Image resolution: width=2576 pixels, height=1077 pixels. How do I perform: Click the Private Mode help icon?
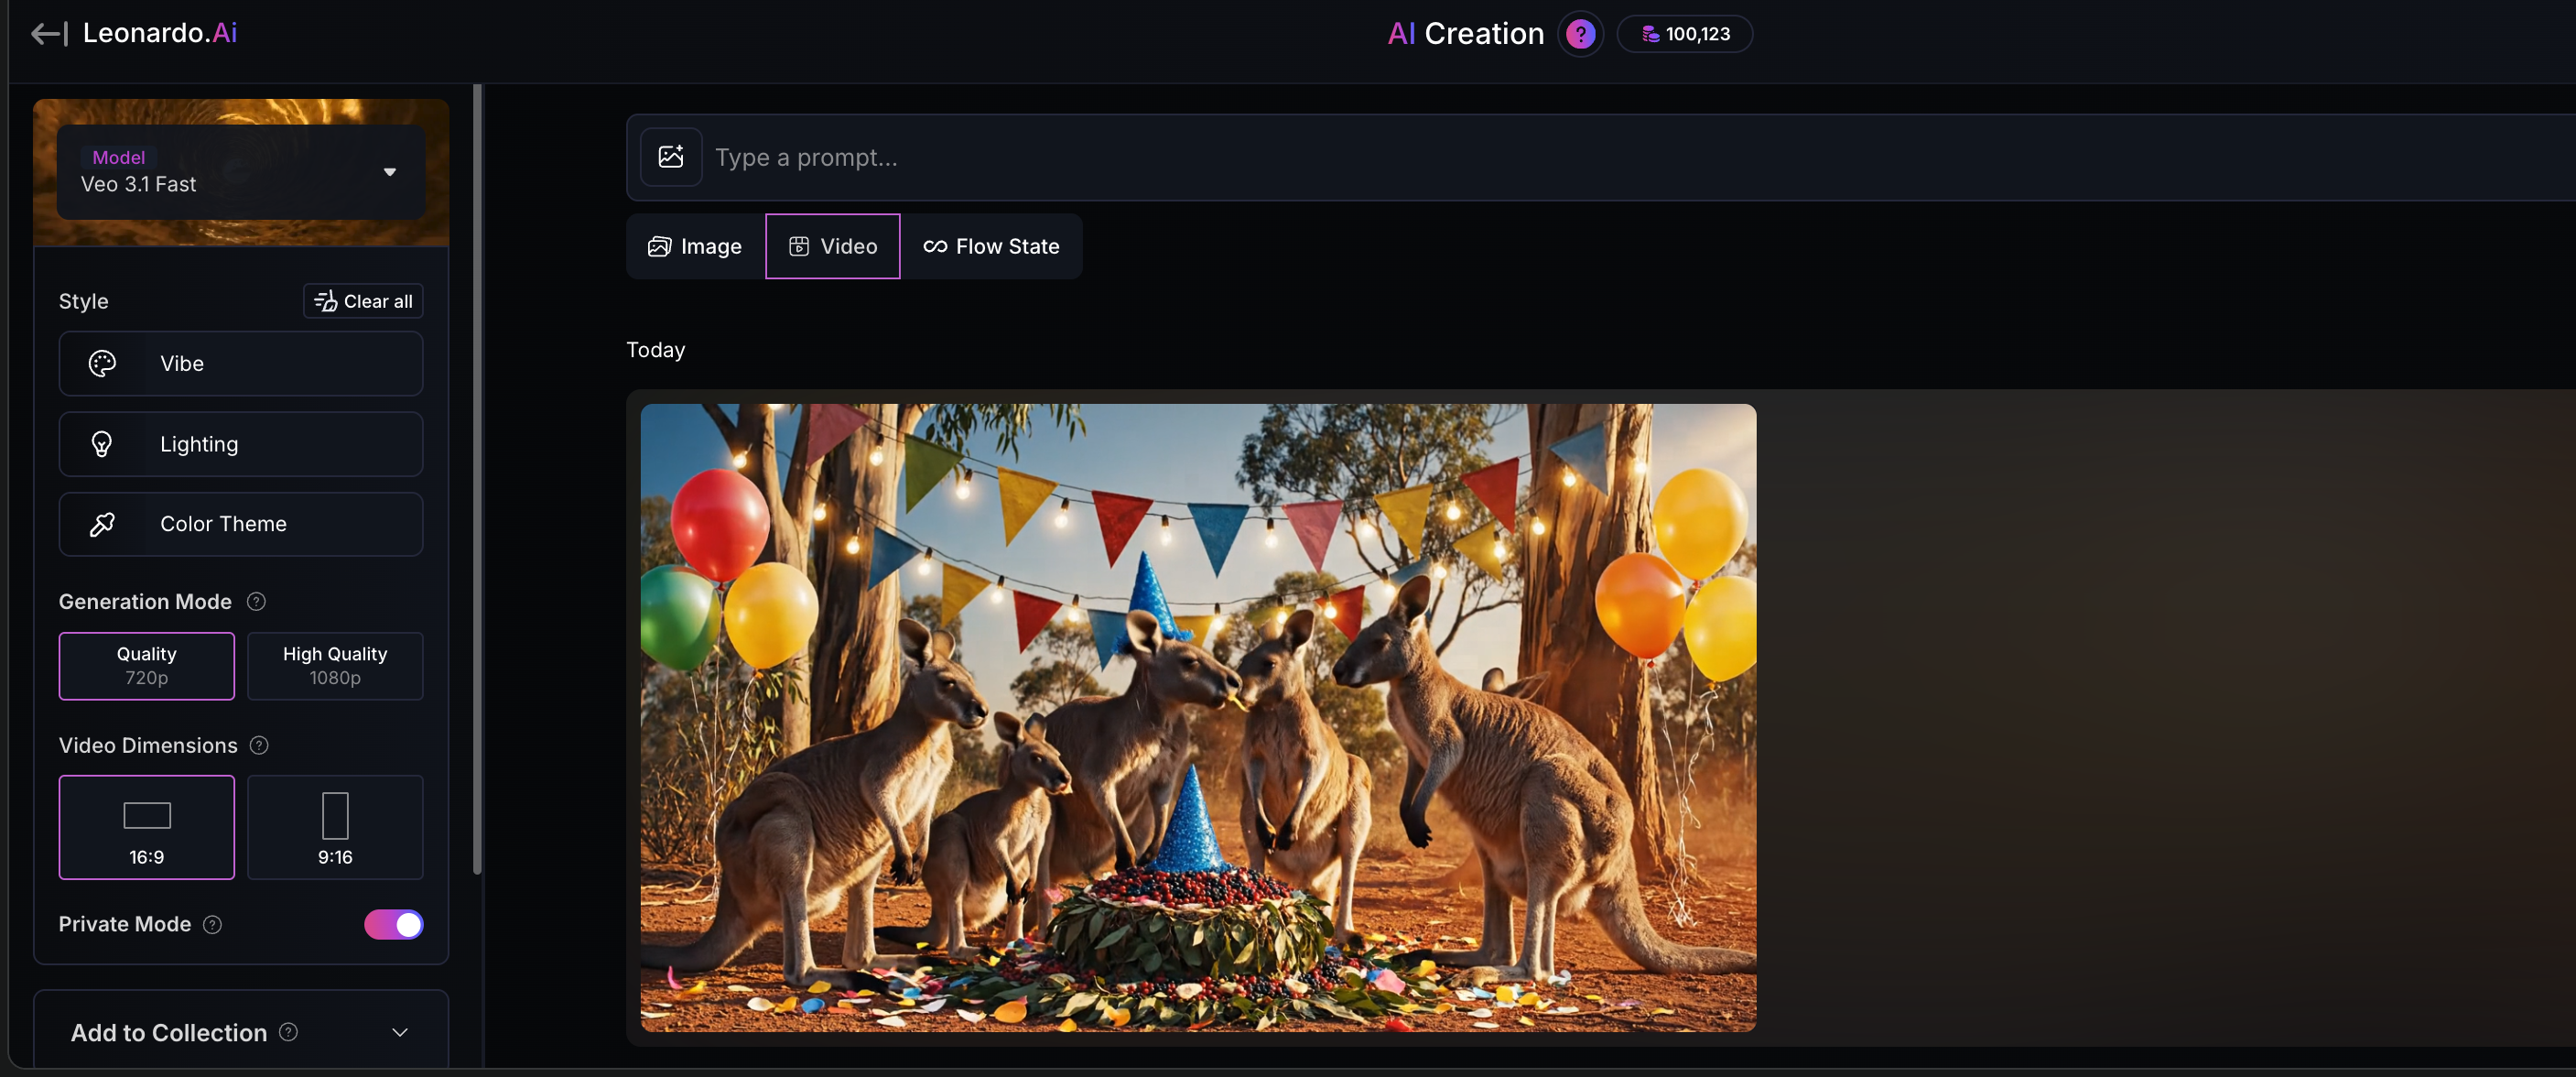(x=212, y=924)
